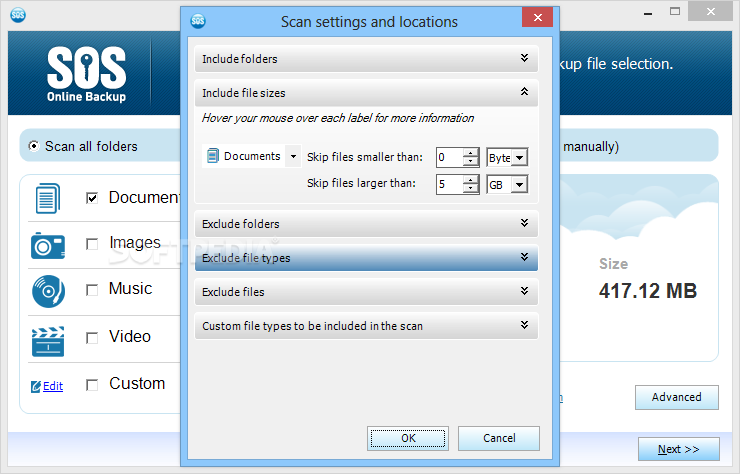This screenshot has width=740, height=474.
Task: Click the 'Hover your mouse over each label' hint
Action: (338, 118)
